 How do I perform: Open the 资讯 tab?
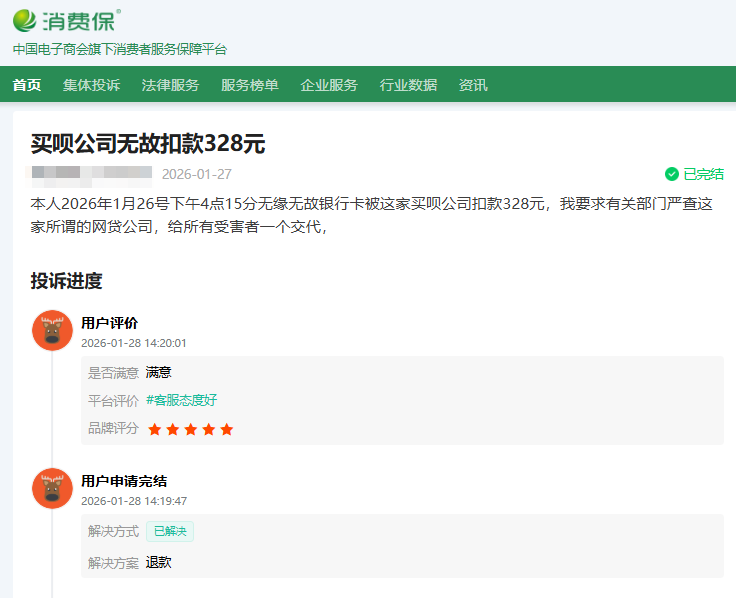pyautogui.click(x=473, y=85)
